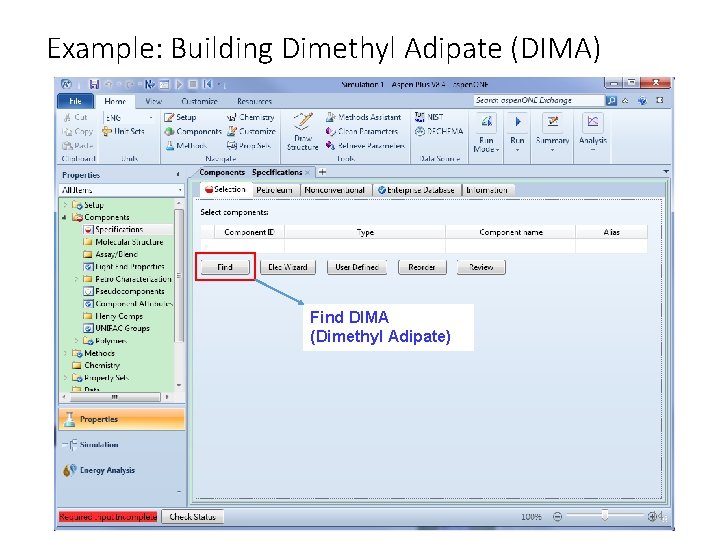Click the Find button
The width and height of the screenshot is (720, 540).
click(225, 267)
